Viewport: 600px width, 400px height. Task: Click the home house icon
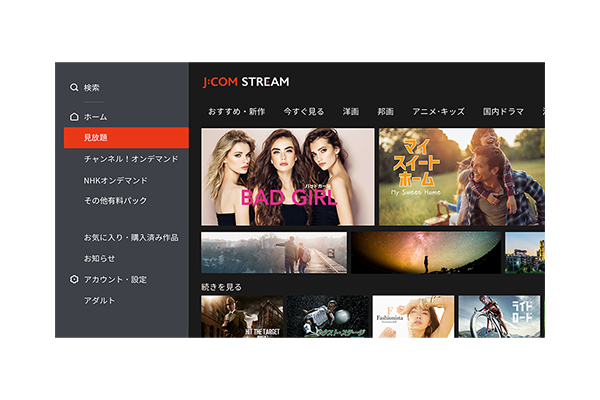point(74,117)
